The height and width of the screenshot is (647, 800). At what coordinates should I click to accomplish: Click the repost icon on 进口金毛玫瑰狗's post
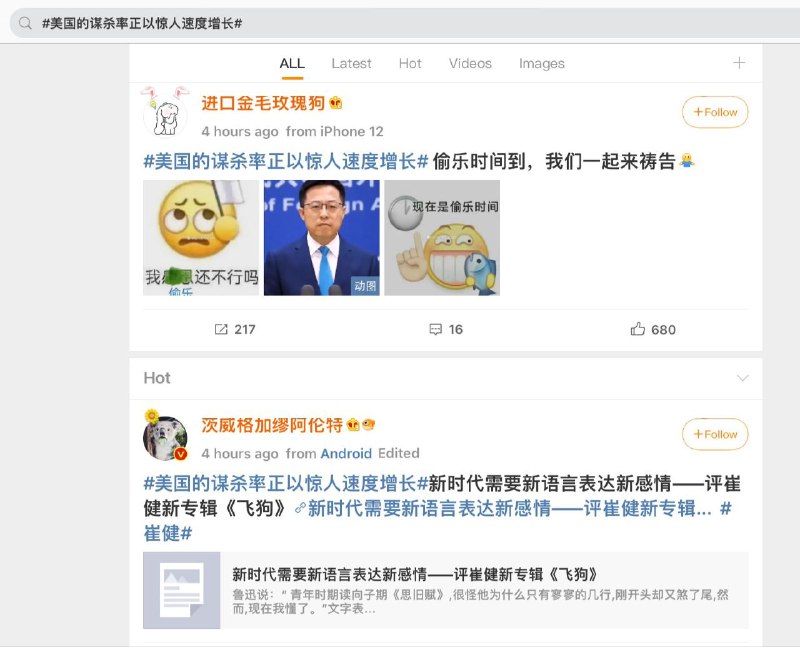(223, 330)
